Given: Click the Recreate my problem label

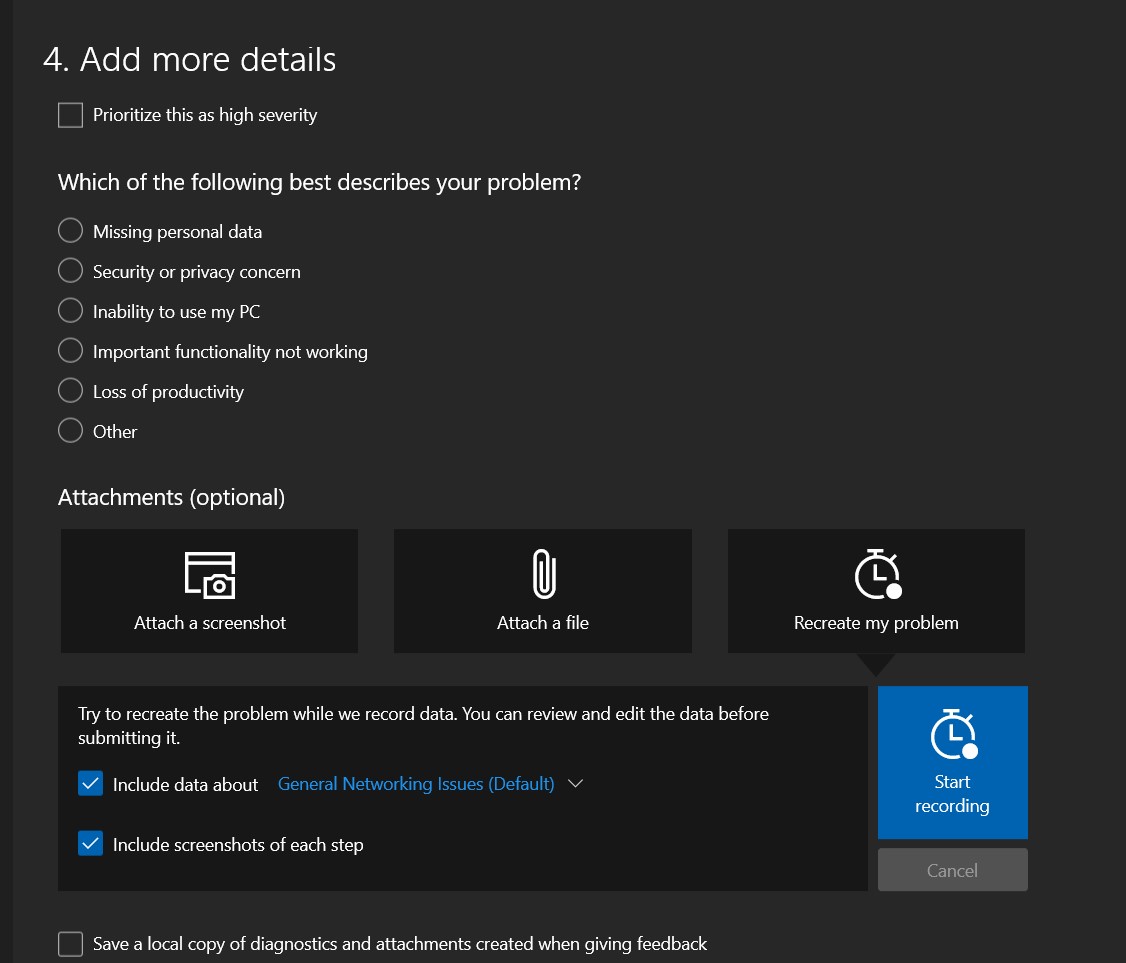Looking at the screenshot, I should (x=876, y=623).
